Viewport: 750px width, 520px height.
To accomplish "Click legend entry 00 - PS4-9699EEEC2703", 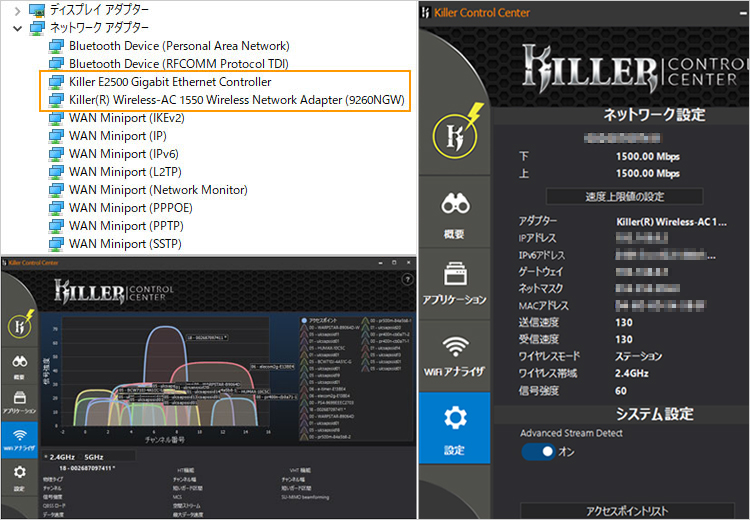I will 331,403.
